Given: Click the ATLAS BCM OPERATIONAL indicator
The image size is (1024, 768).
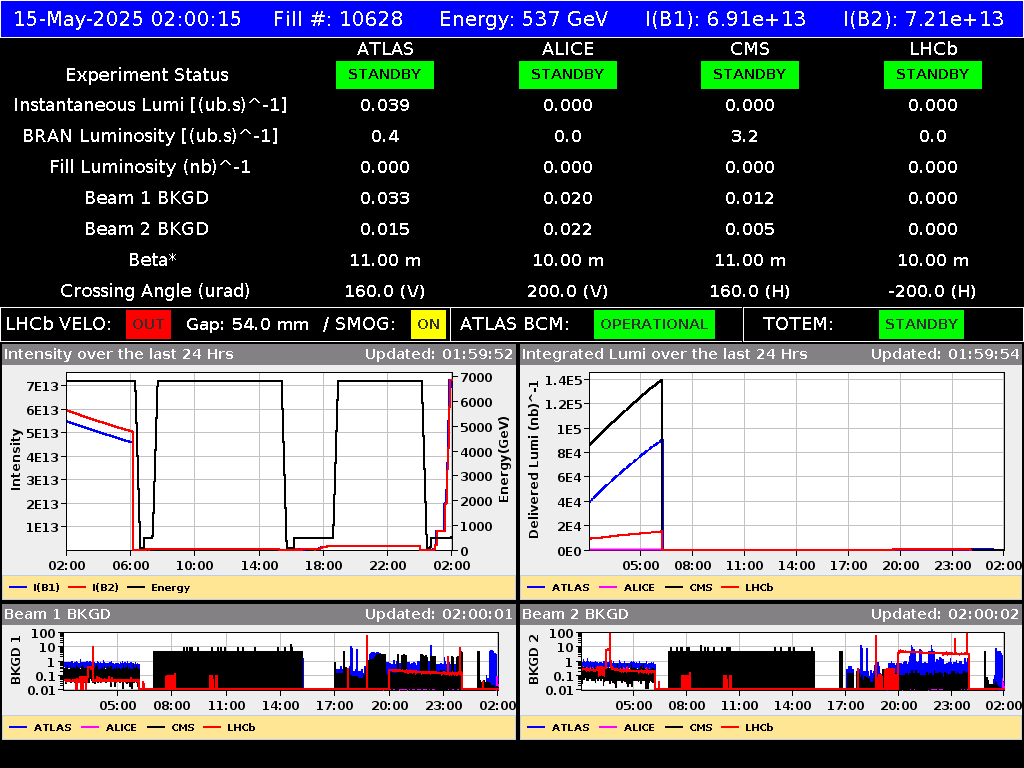Looking at the screenshot, I should tap(654, 324).
